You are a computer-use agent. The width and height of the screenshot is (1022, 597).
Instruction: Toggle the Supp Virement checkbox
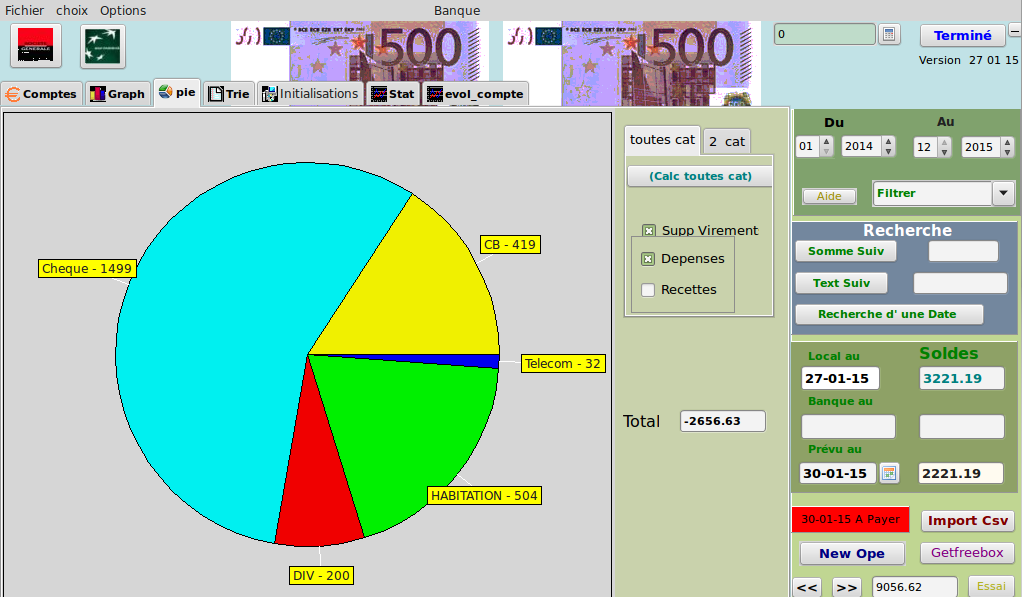pyautogui.click(x=649, y=231)
